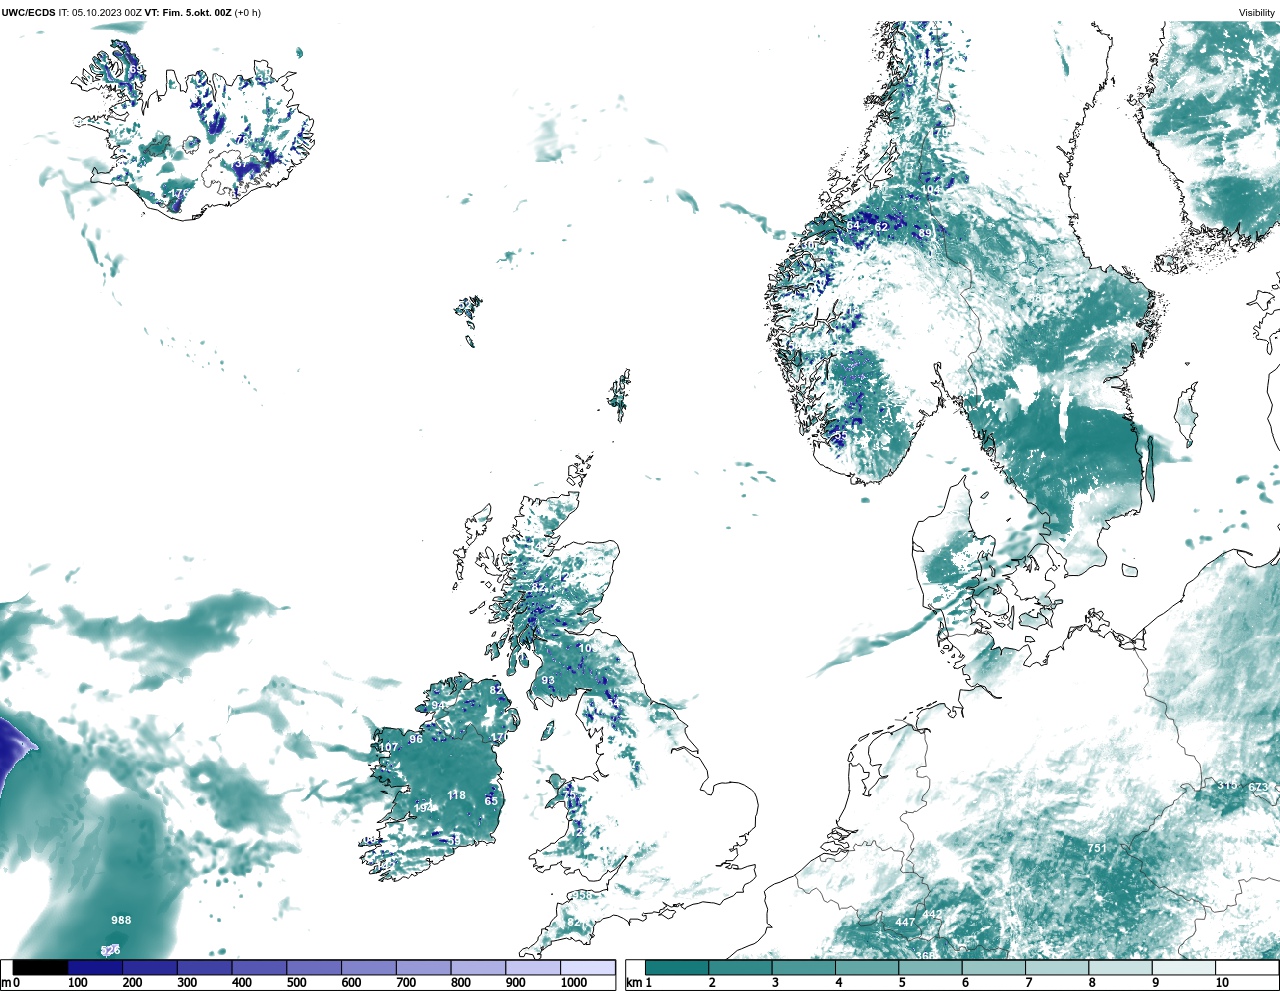Pick the 7–8 km pale teal swatch
Image resolution: width=1280 pixels, height=991 pixels.
pos(1057,968)
